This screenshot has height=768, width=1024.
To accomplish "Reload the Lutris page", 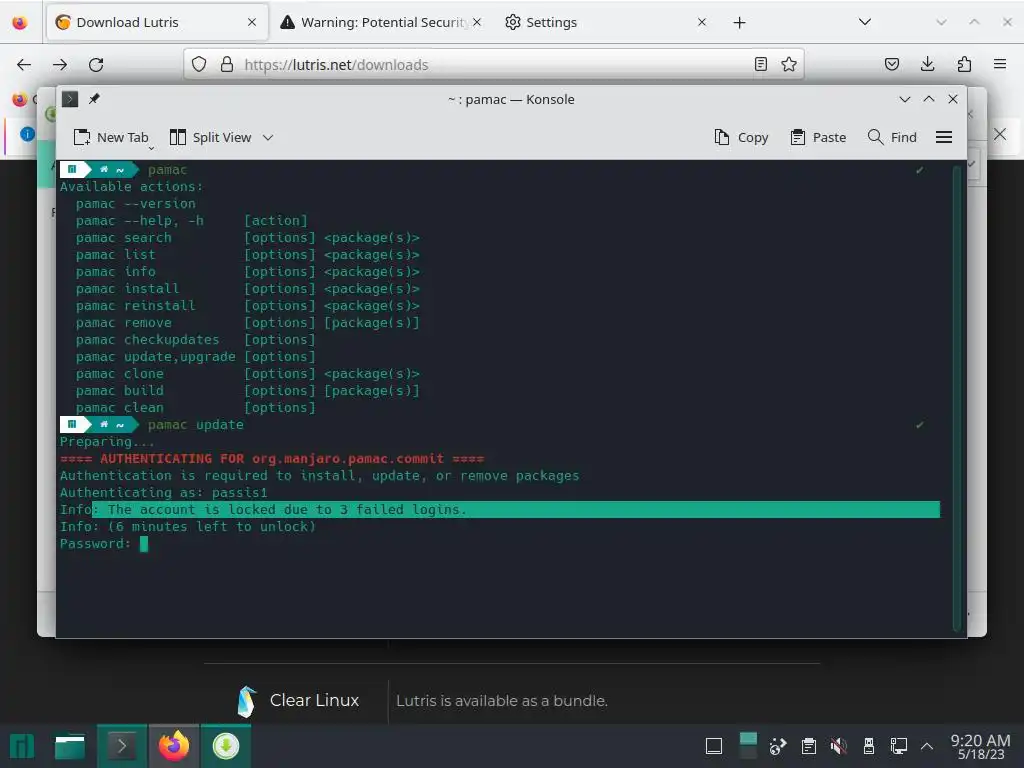I will (x=96, y=65).
